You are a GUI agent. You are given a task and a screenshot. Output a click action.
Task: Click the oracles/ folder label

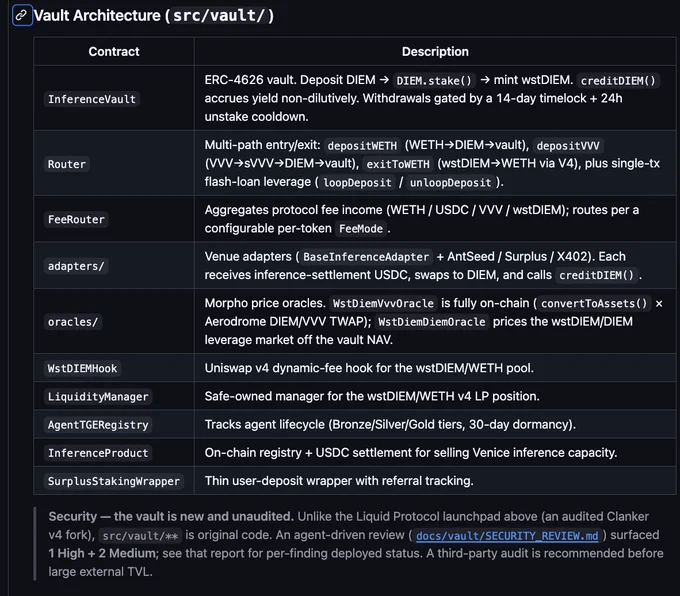click(73, 321)
